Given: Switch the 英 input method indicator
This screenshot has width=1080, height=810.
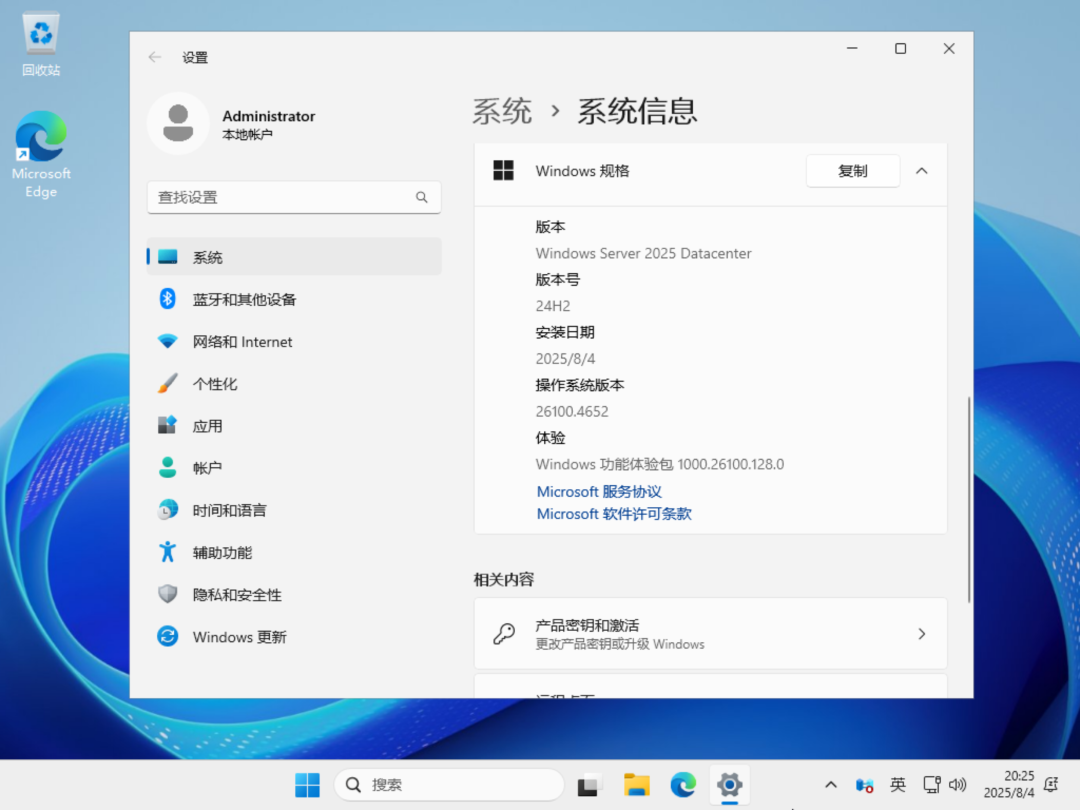Looking at the screenshot, I should coord(897,785).
